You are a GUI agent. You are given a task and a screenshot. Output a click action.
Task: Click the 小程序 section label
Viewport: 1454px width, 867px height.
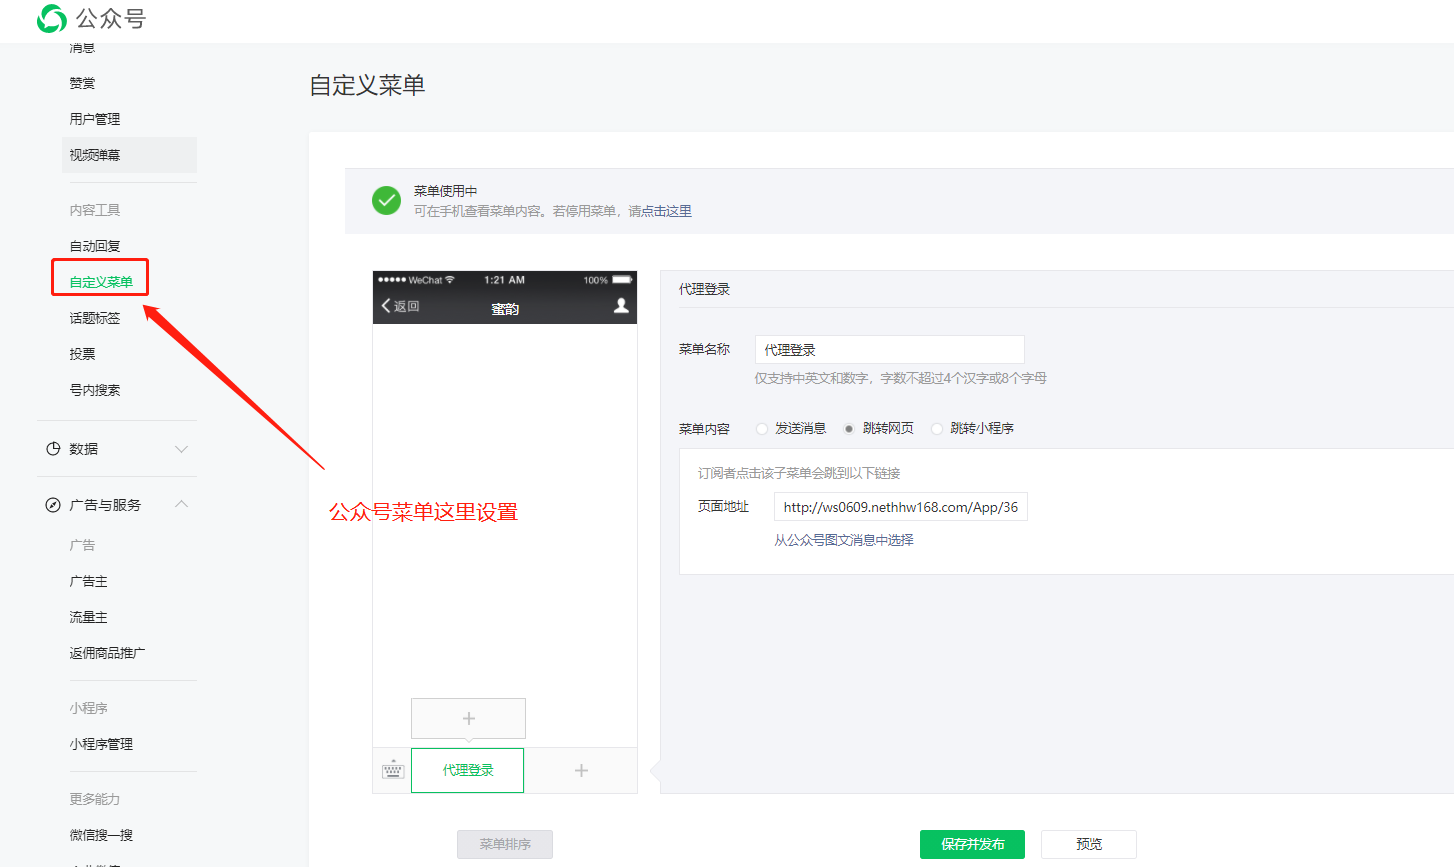coord(89,708)
